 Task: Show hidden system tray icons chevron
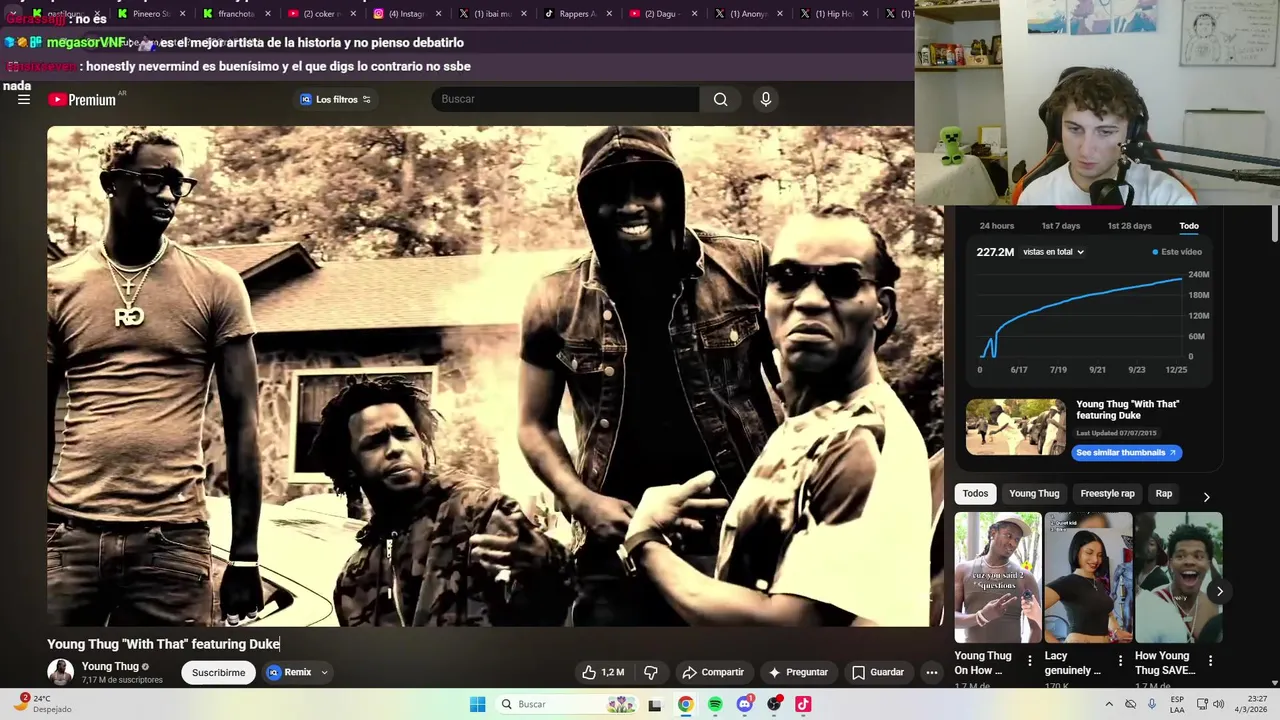click(x=1109, y=704)
